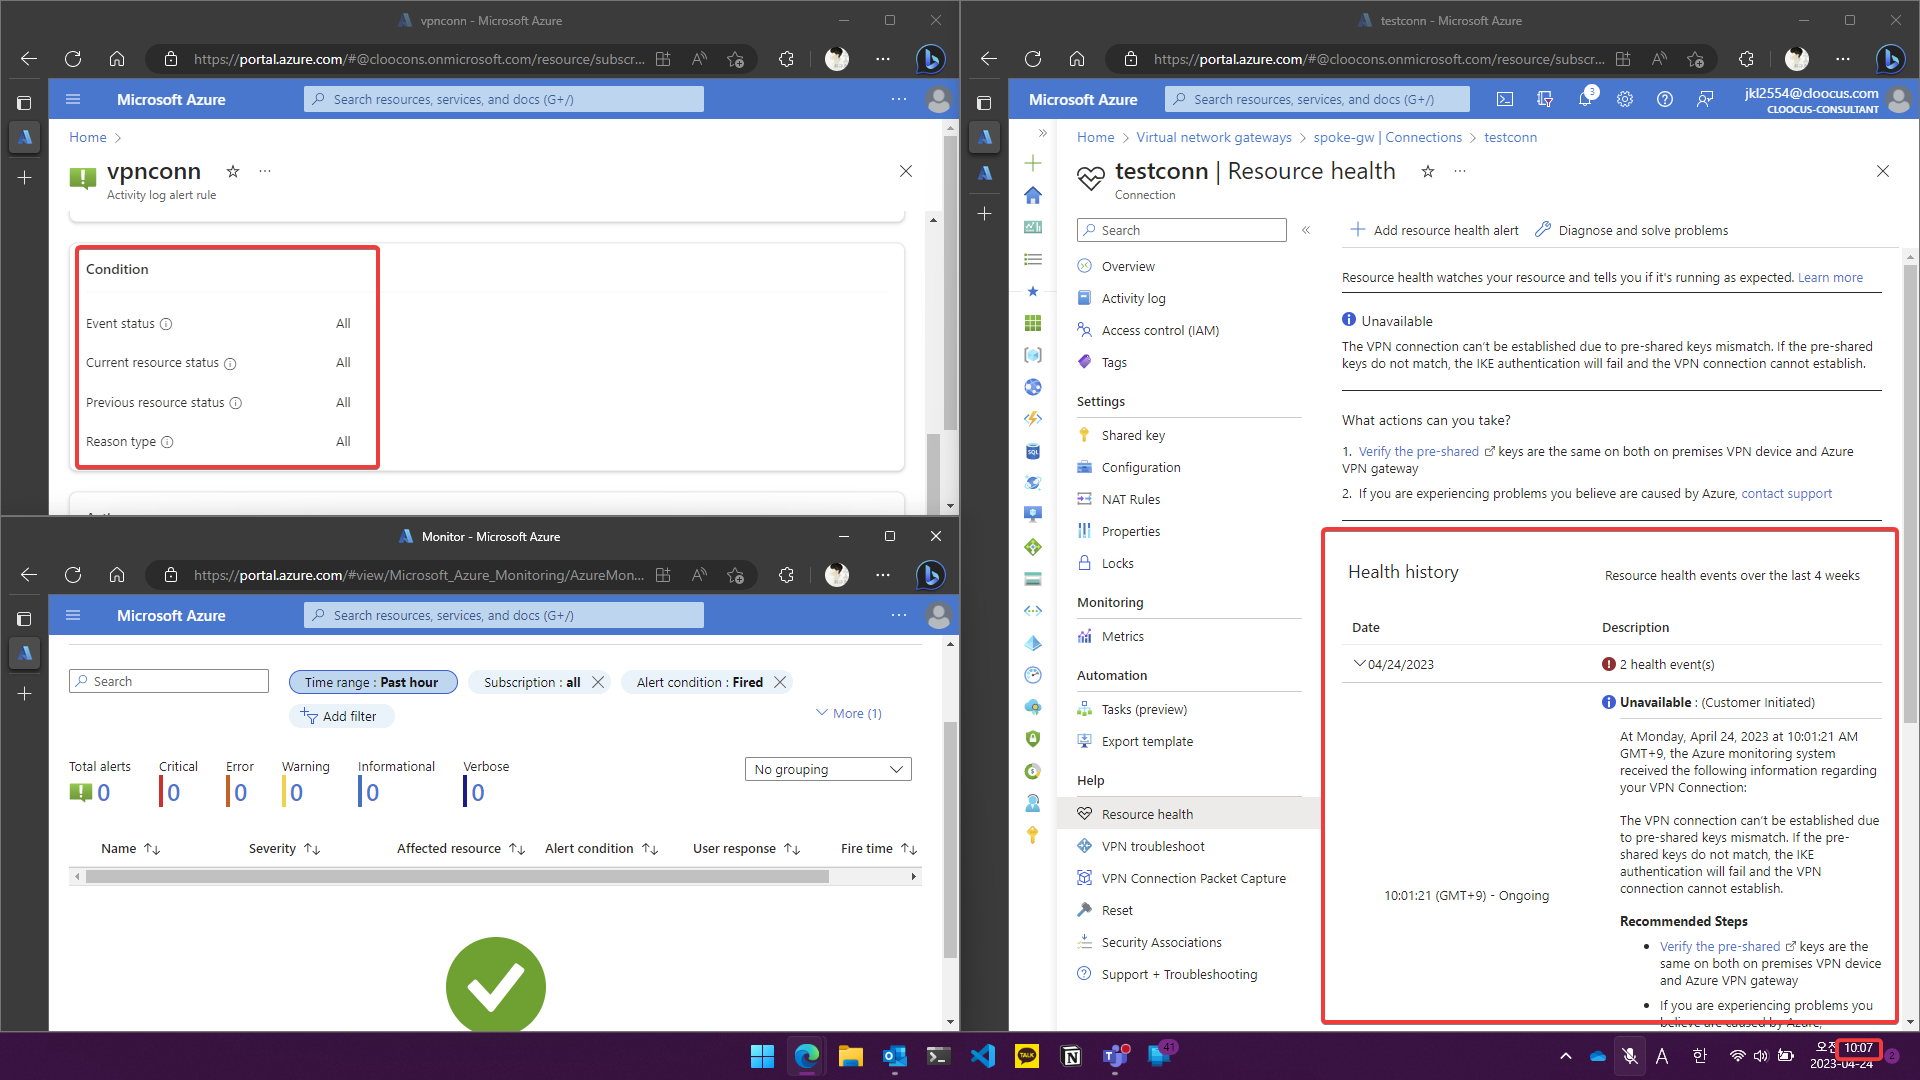Open All services list icon in sidebar
This screenshot has height=1080, width=1920.
pyautogui.click(x=1033, y=259)
